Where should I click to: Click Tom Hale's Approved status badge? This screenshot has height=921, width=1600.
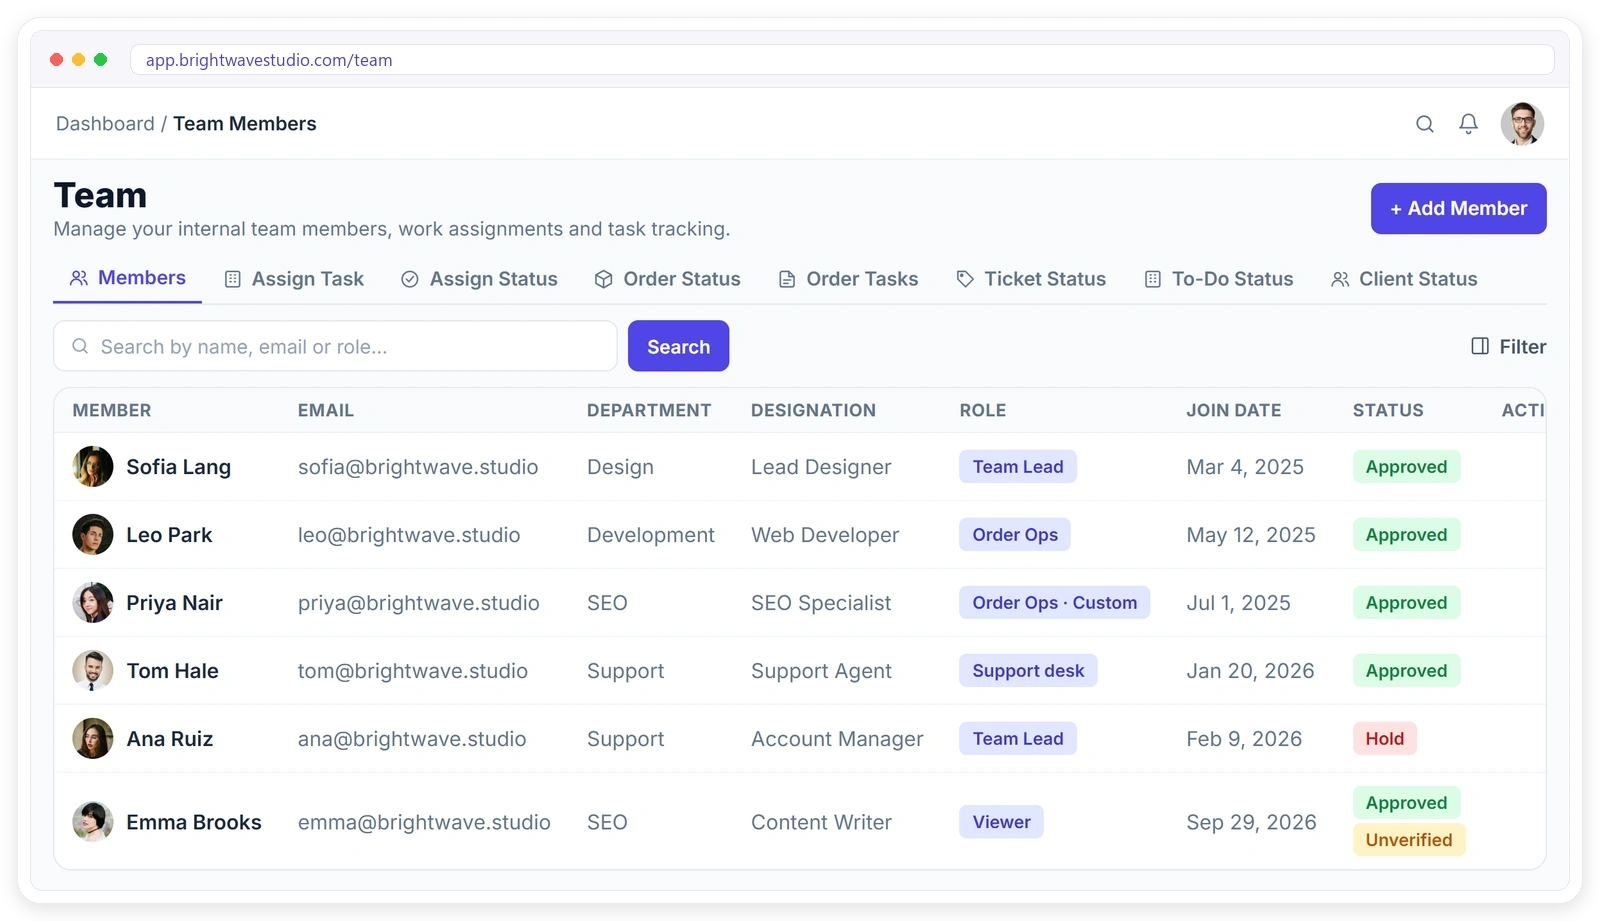coord(1407,671)
